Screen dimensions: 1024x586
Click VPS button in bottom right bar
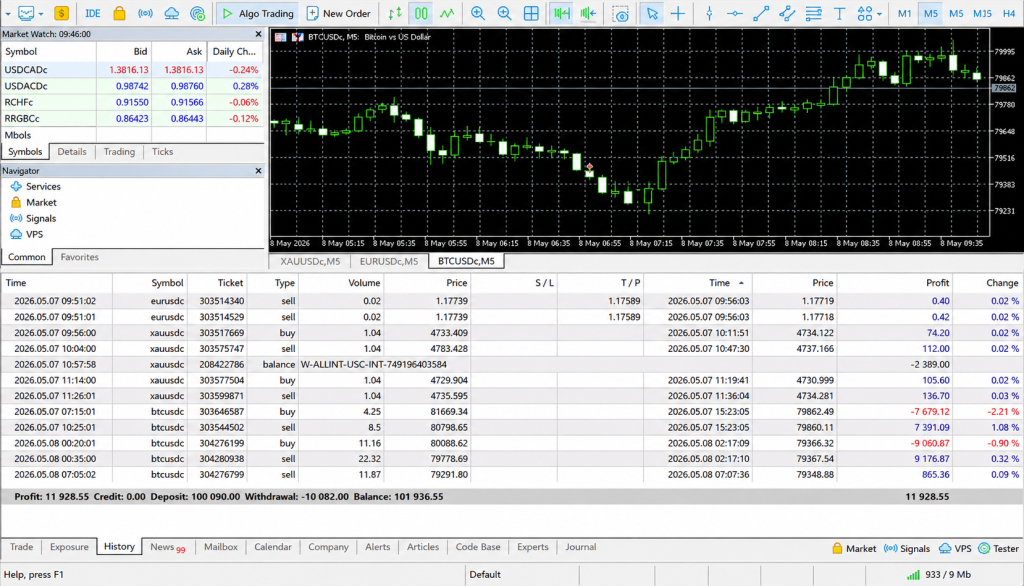point(955,549)
